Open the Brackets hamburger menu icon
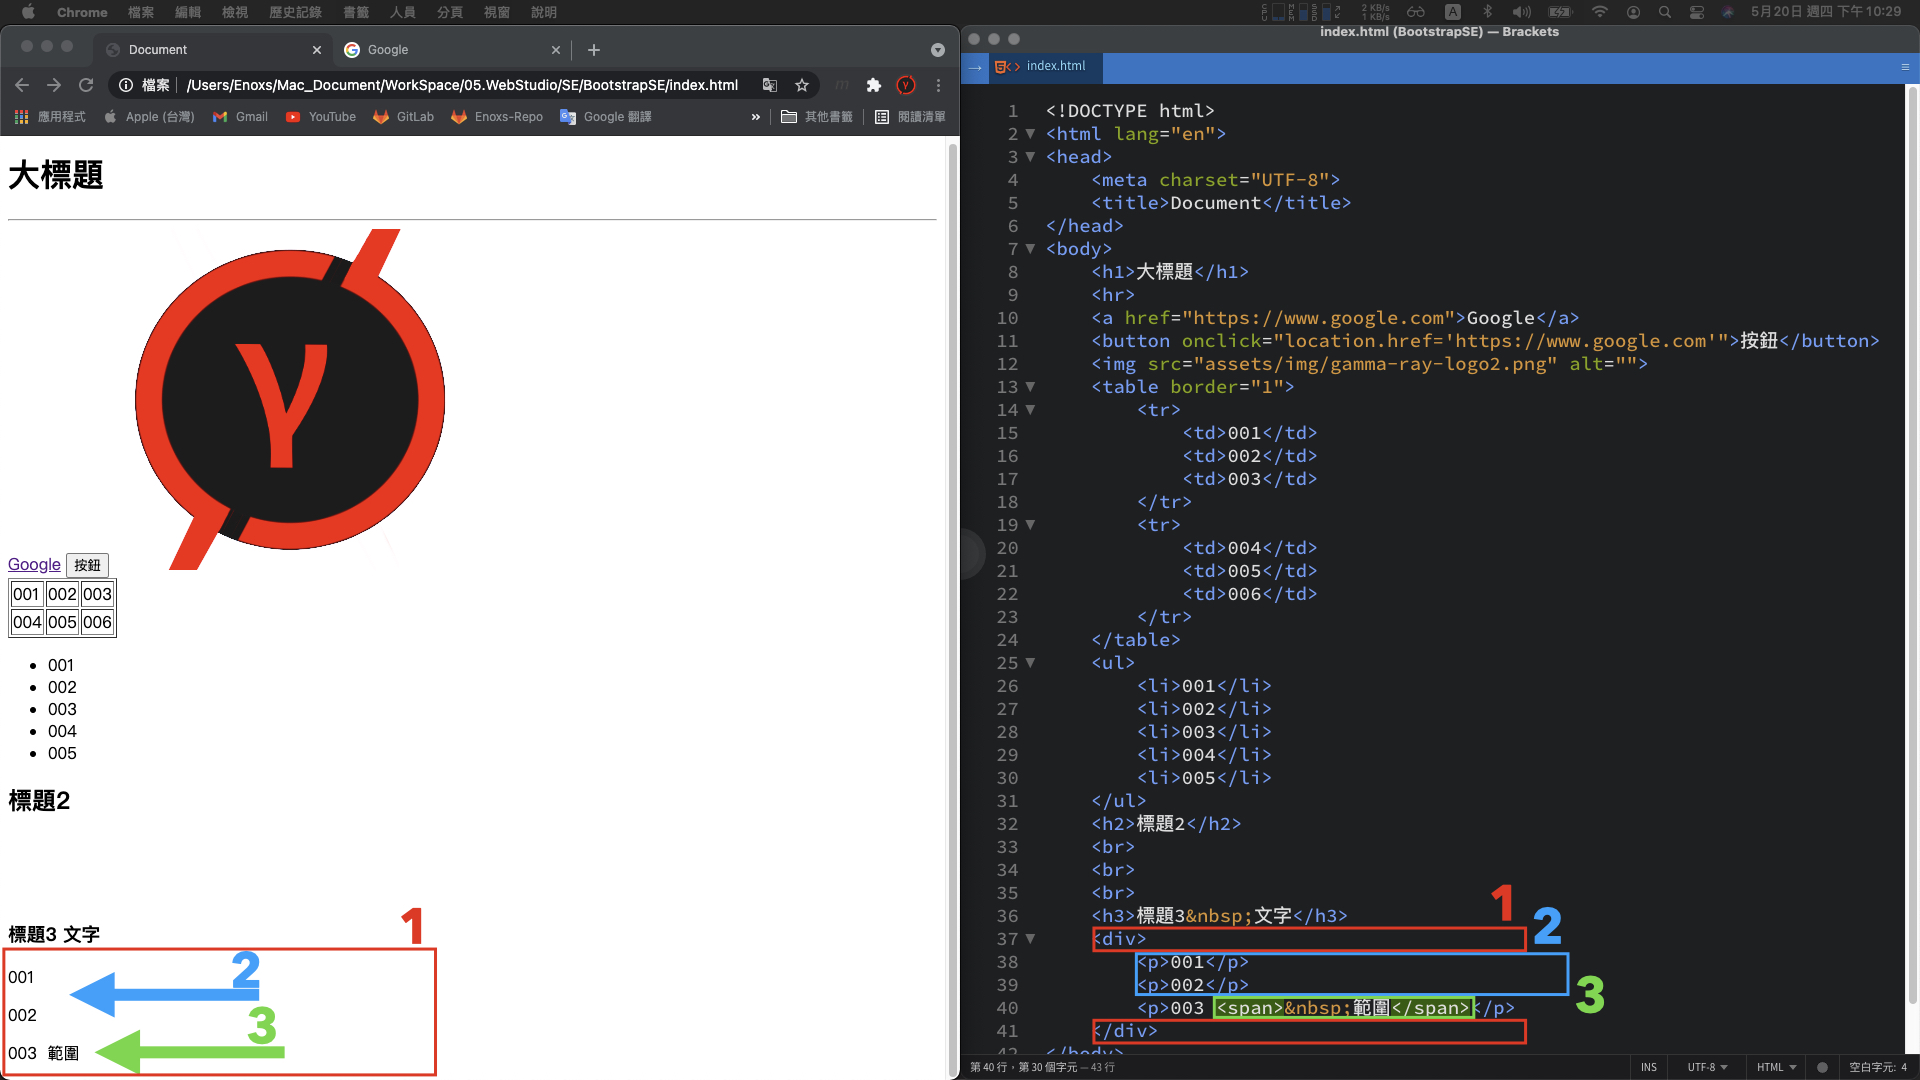This screenshot has height=1080, width=1920. tap(1905, 67)
